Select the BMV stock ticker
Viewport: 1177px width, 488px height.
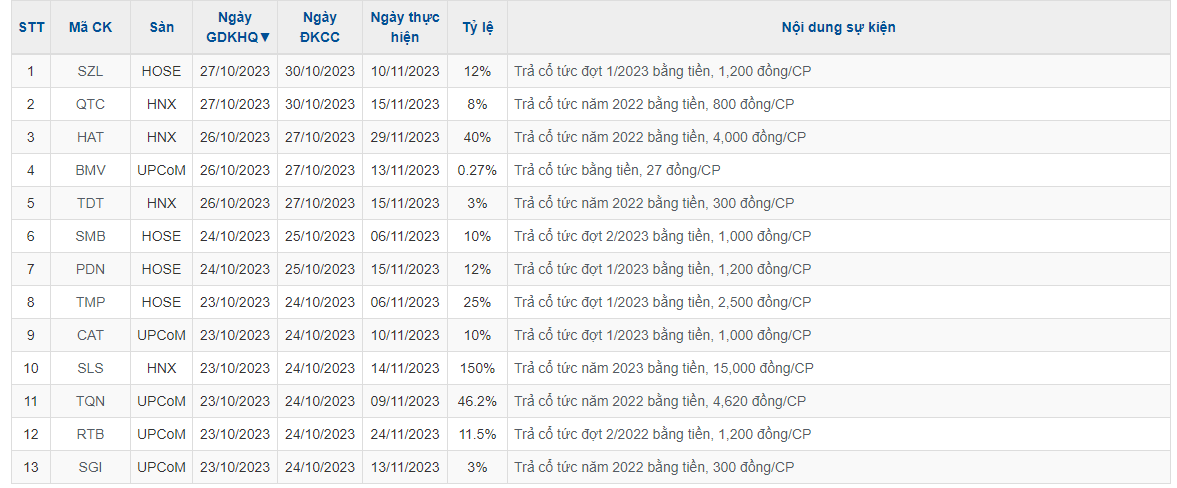pyautogui.click(x=90, y=170)
